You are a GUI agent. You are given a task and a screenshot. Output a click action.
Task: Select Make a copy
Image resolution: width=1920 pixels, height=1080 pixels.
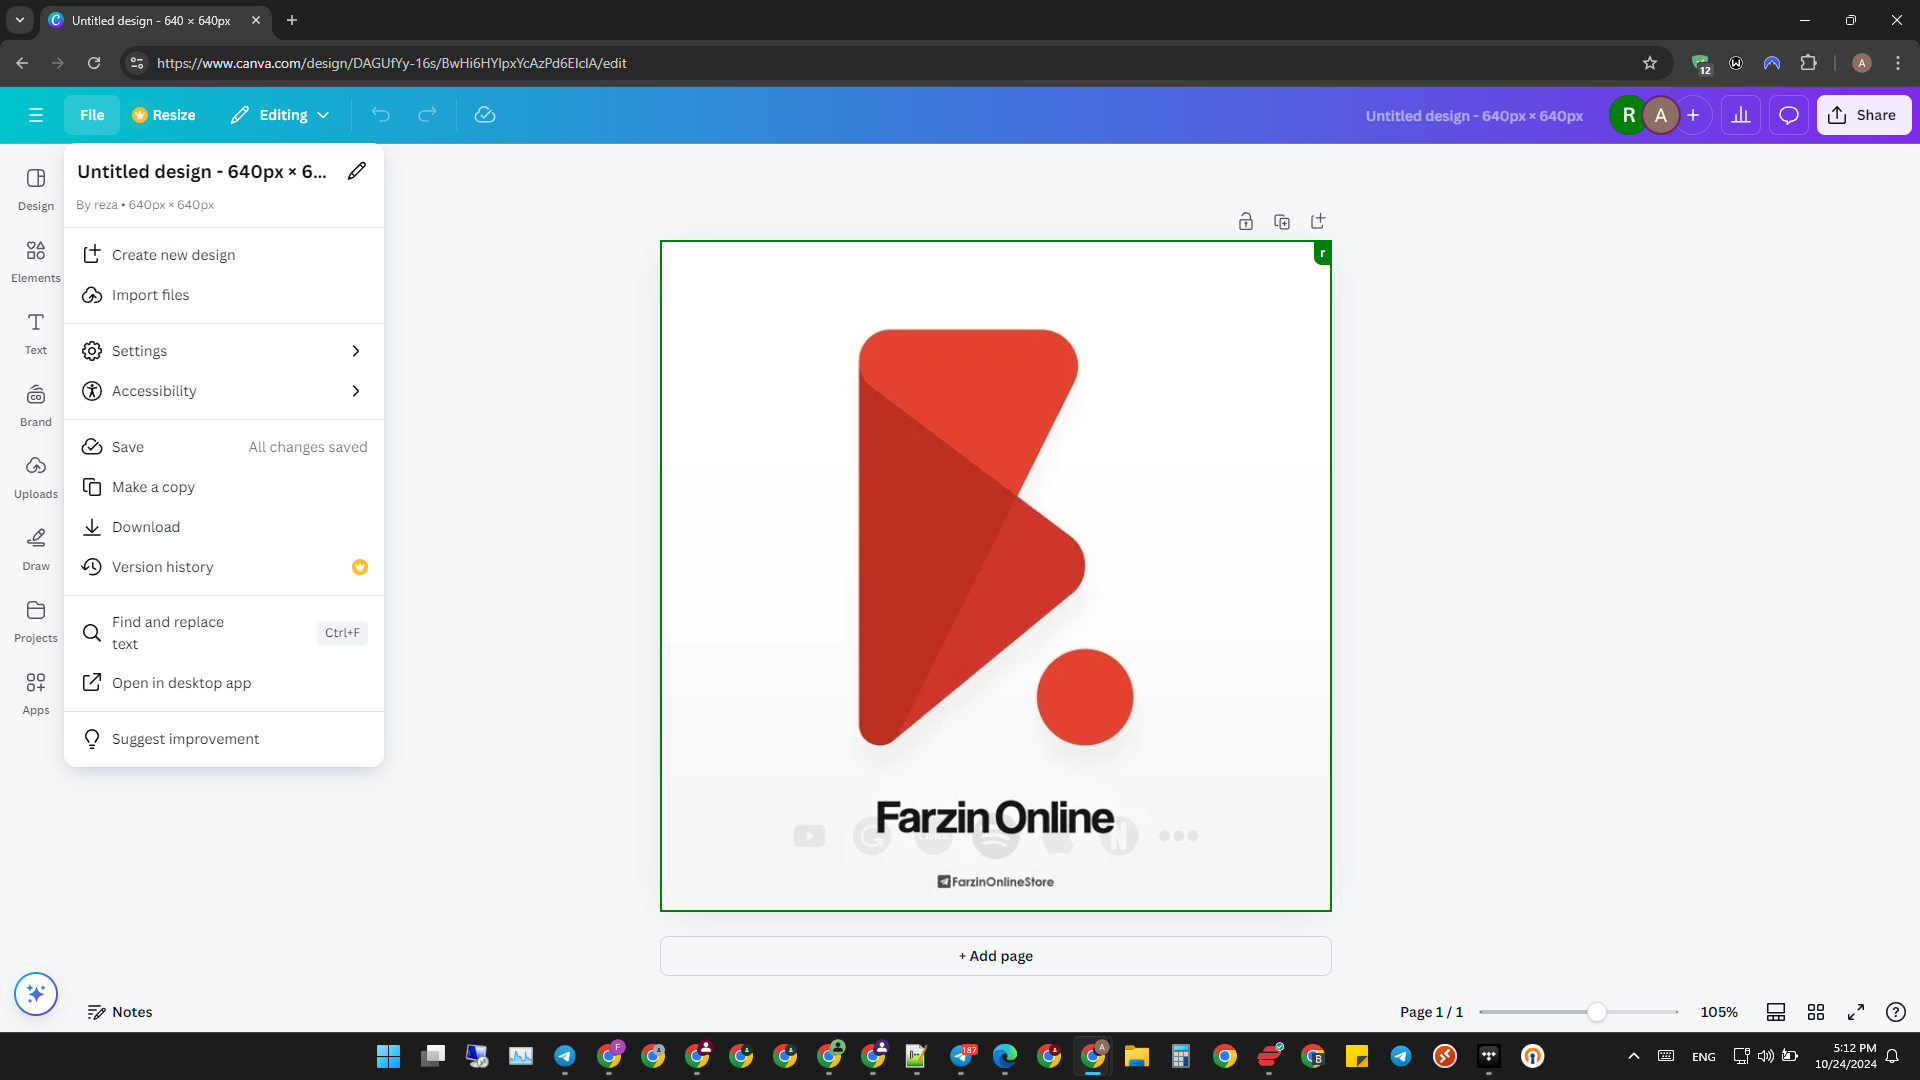(224, 487)
